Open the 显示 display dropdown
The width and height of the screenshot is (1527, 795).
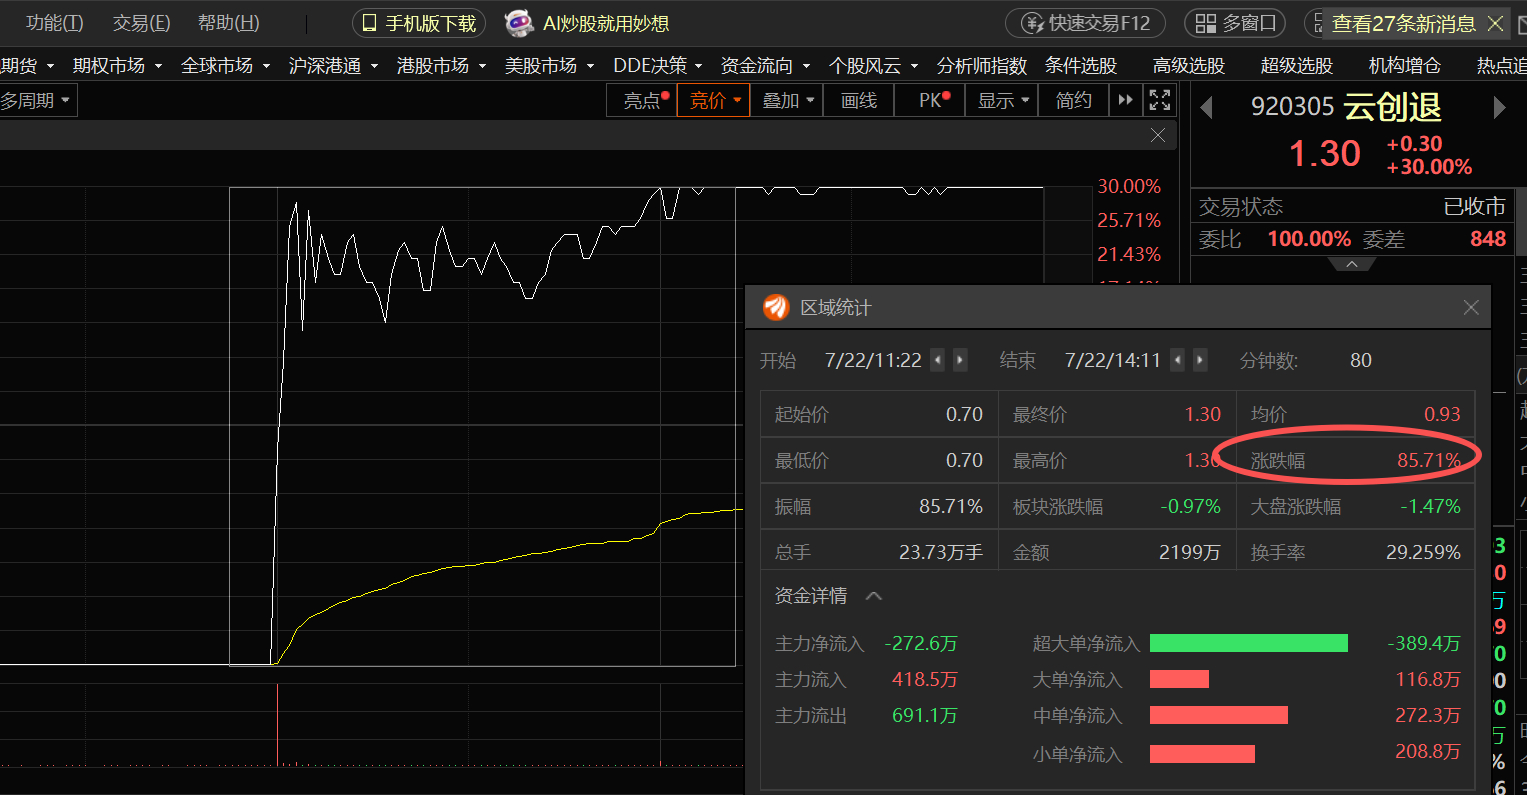point(1002,101)
